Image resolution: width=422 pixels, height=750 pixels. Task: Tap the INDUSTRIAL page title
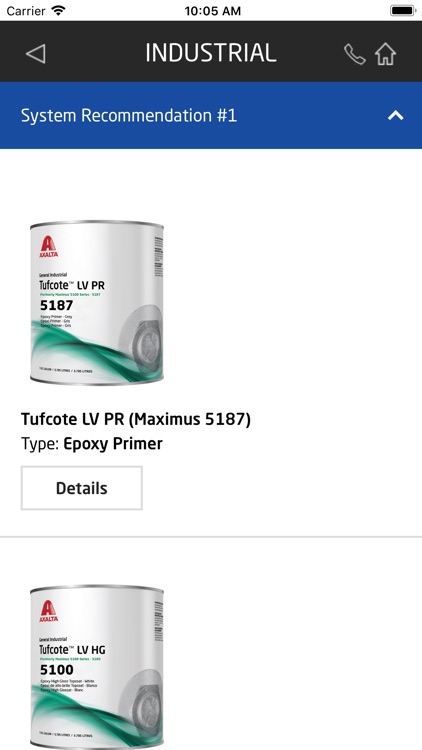point(211,53)
